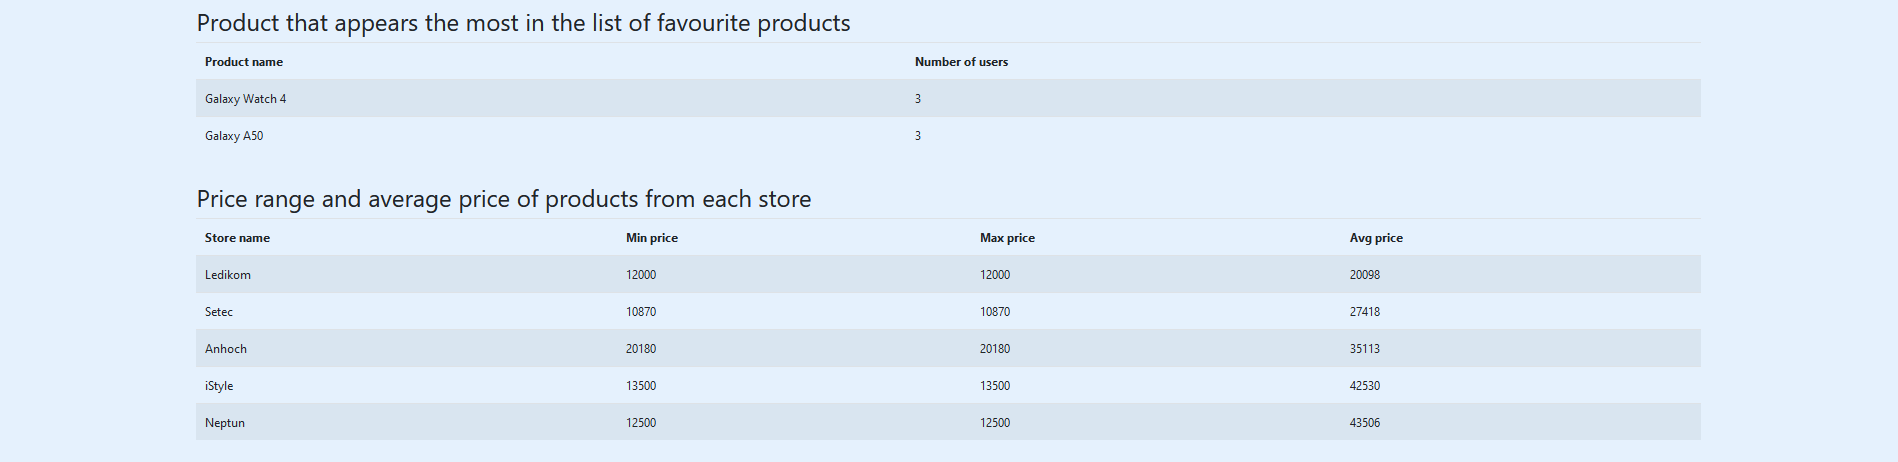
Task: Click the Product name column header
Action: (x=244, y=62)
